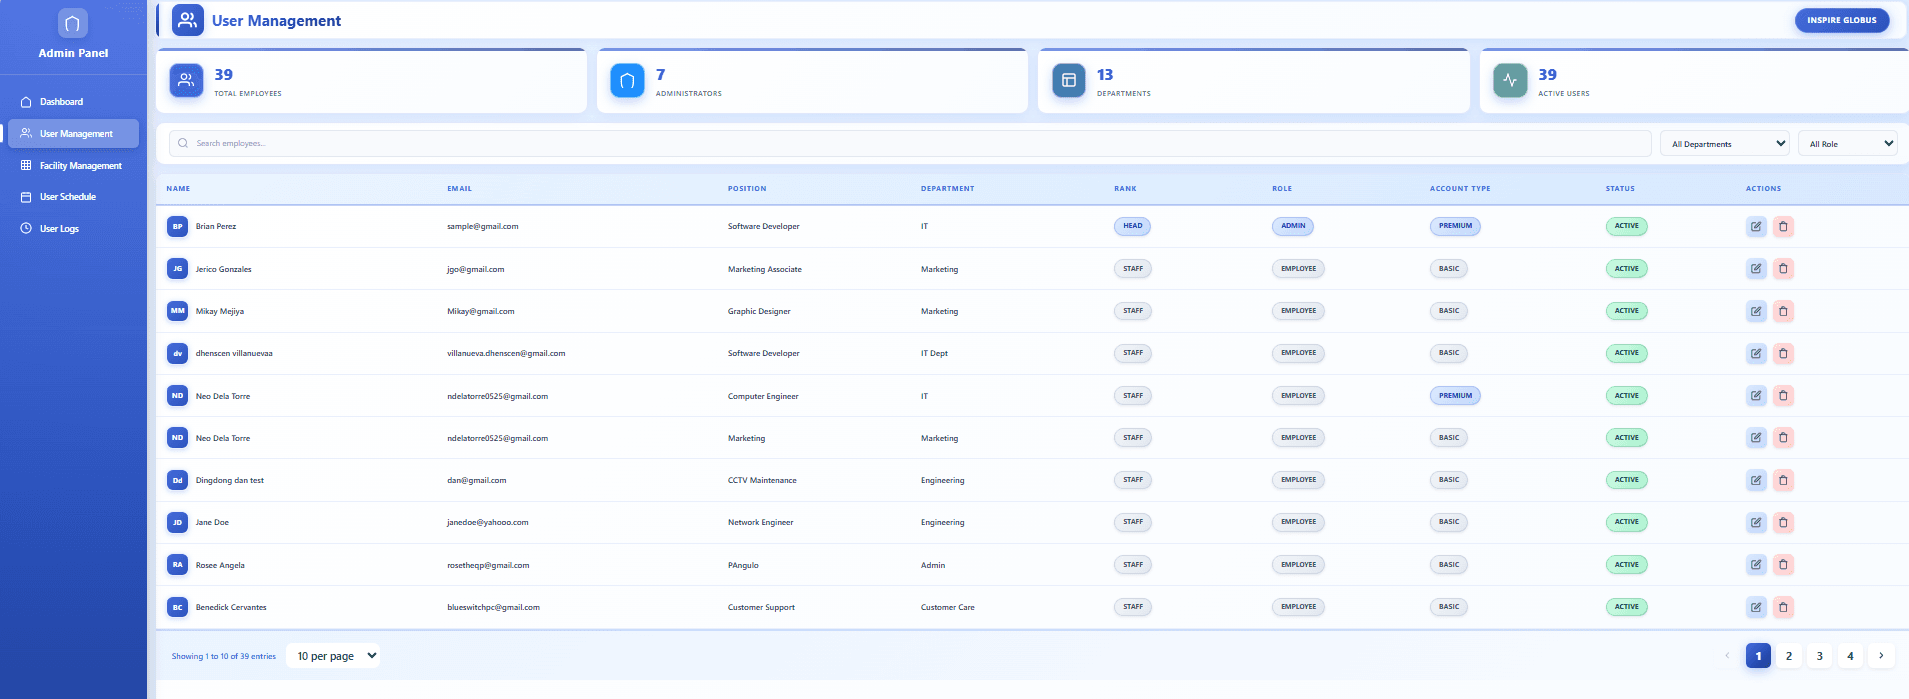This screenshot has width=1909, height=699.
Task: Click the Total Employees card icon
Action: click(186, 81)
